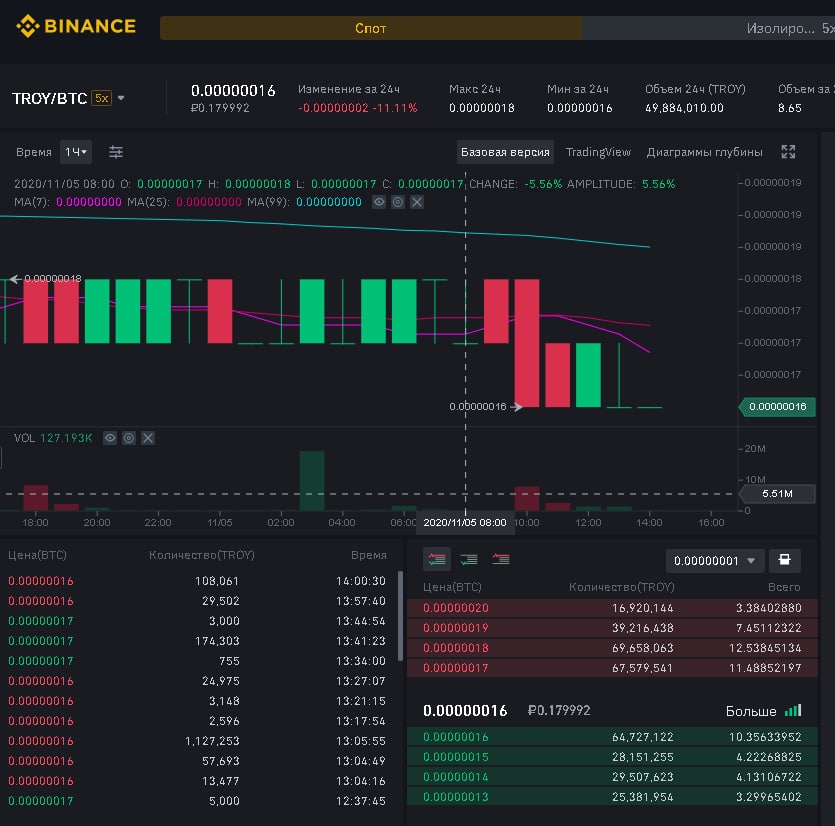Open VOL indicator settings icon
The image size is (835, 826).
tap(129, 438)
